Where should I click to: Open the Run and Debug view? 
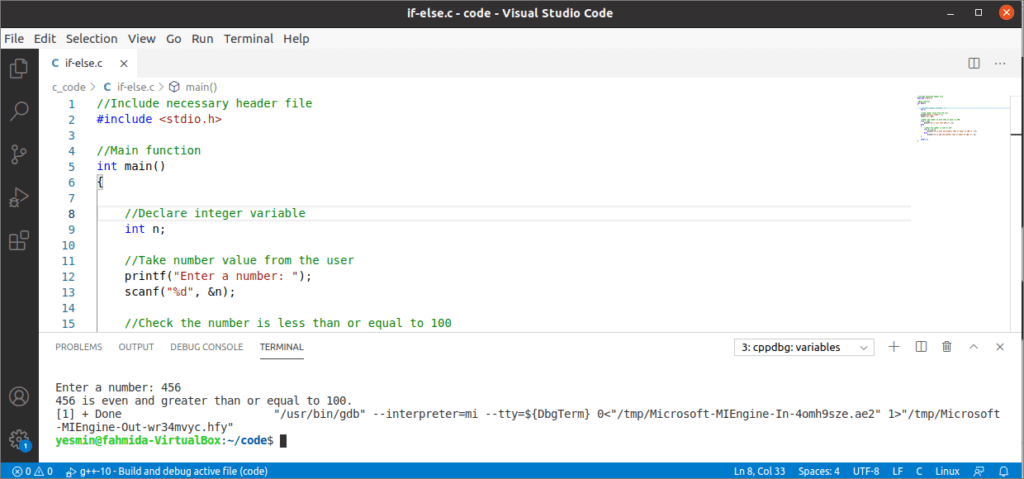click(x=19, y=198)
